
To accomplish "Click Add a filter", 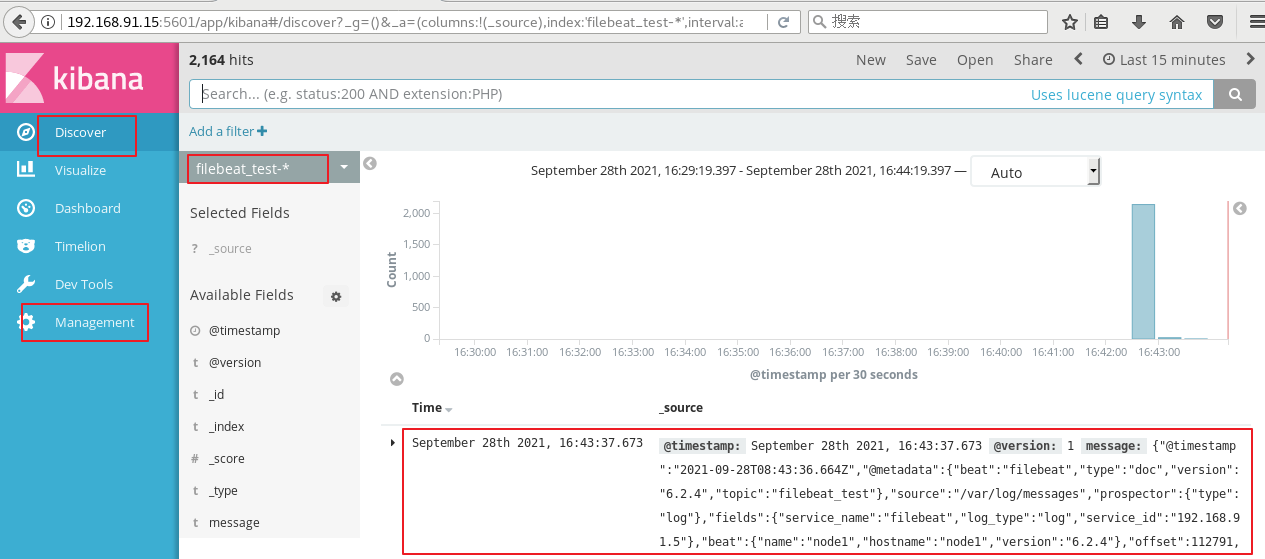I will [228, 131].
